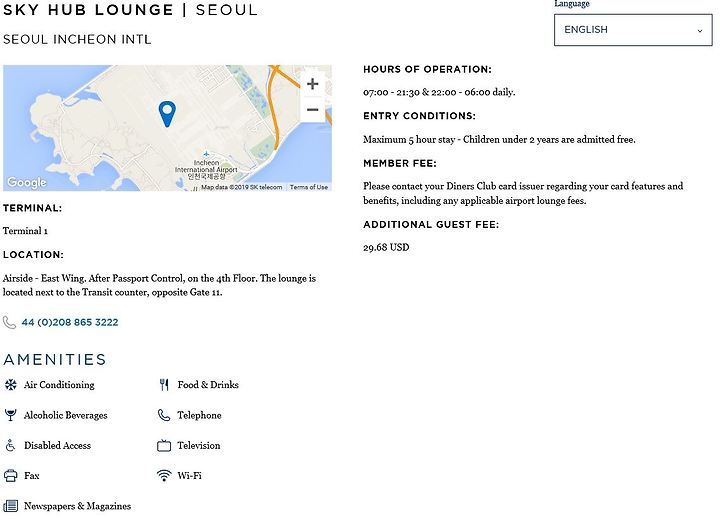Click the Television amenity icon
The image size is (720, 520).
pos(164,445)
